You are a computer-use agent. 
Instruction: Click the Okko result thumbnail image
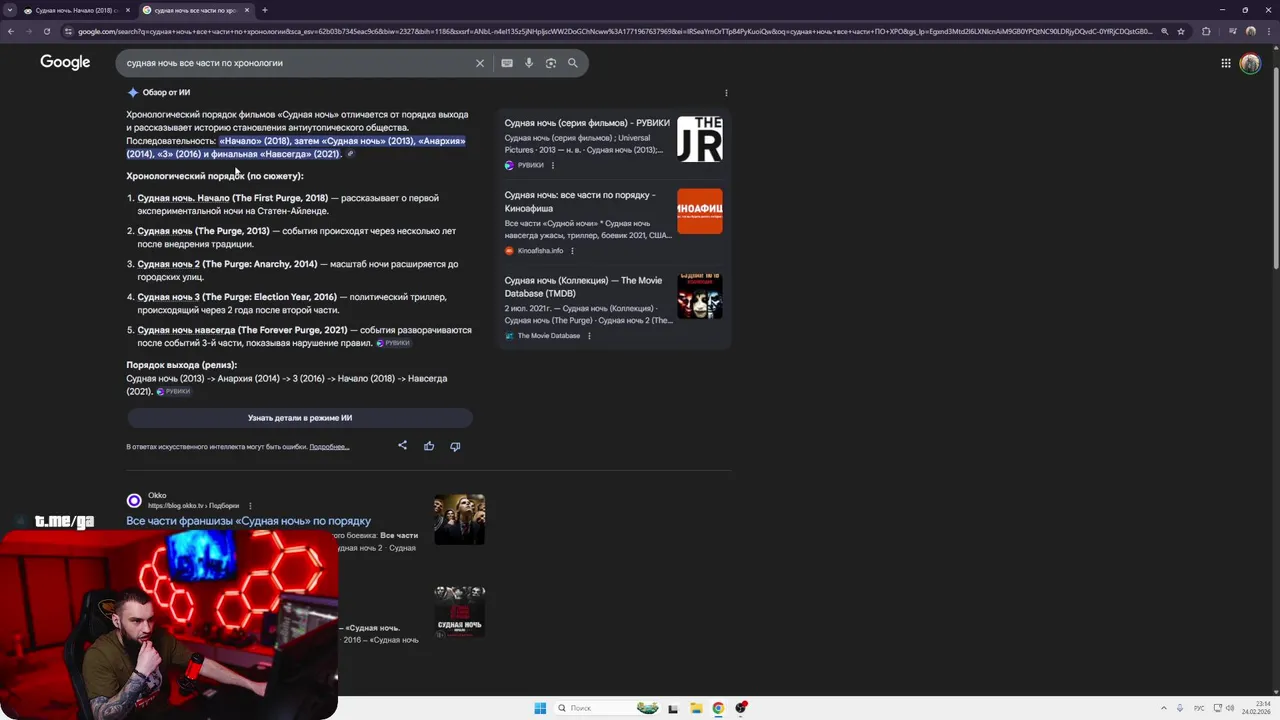(459, 519)
